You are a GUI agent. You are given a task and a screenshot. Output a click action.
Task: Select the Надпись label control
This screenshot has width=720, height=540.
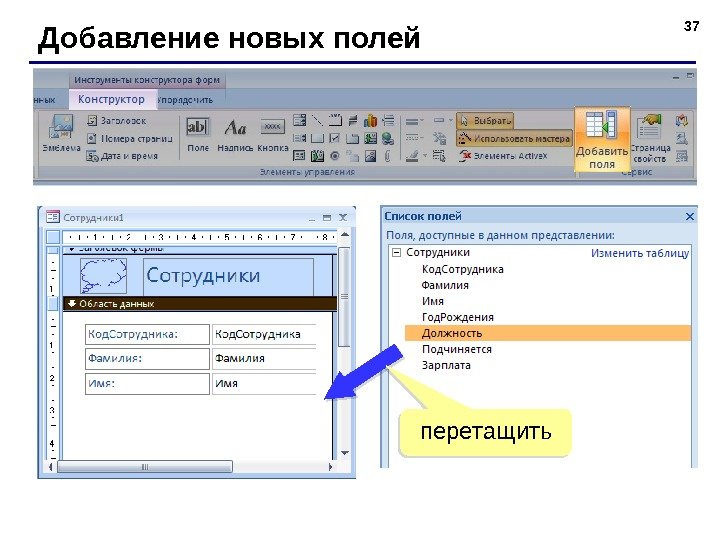point(235,135)
